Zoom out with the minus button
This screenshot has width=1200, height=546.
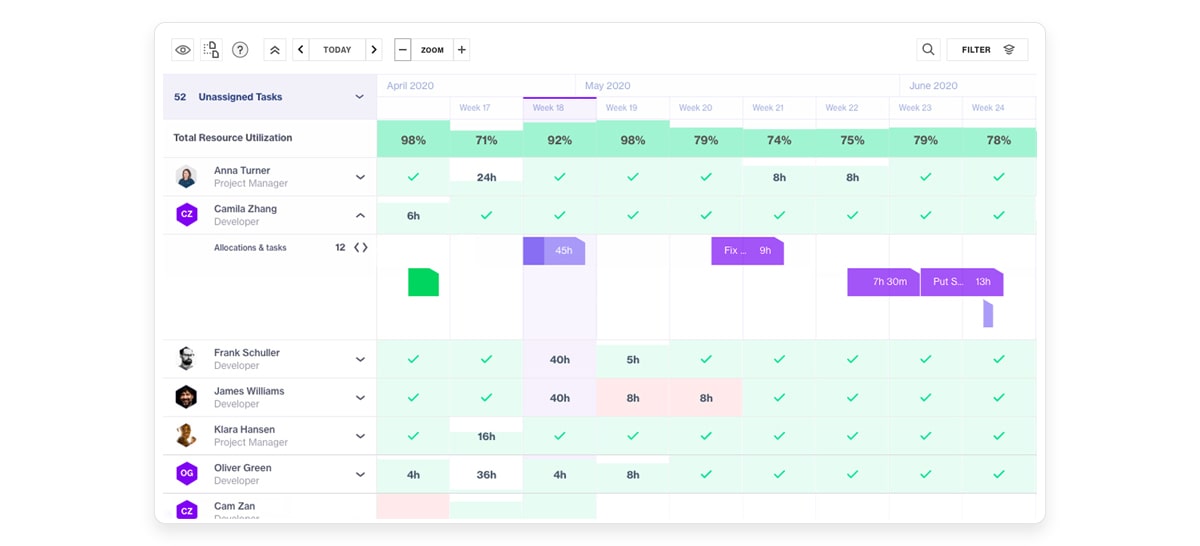[x=402, y=50]
